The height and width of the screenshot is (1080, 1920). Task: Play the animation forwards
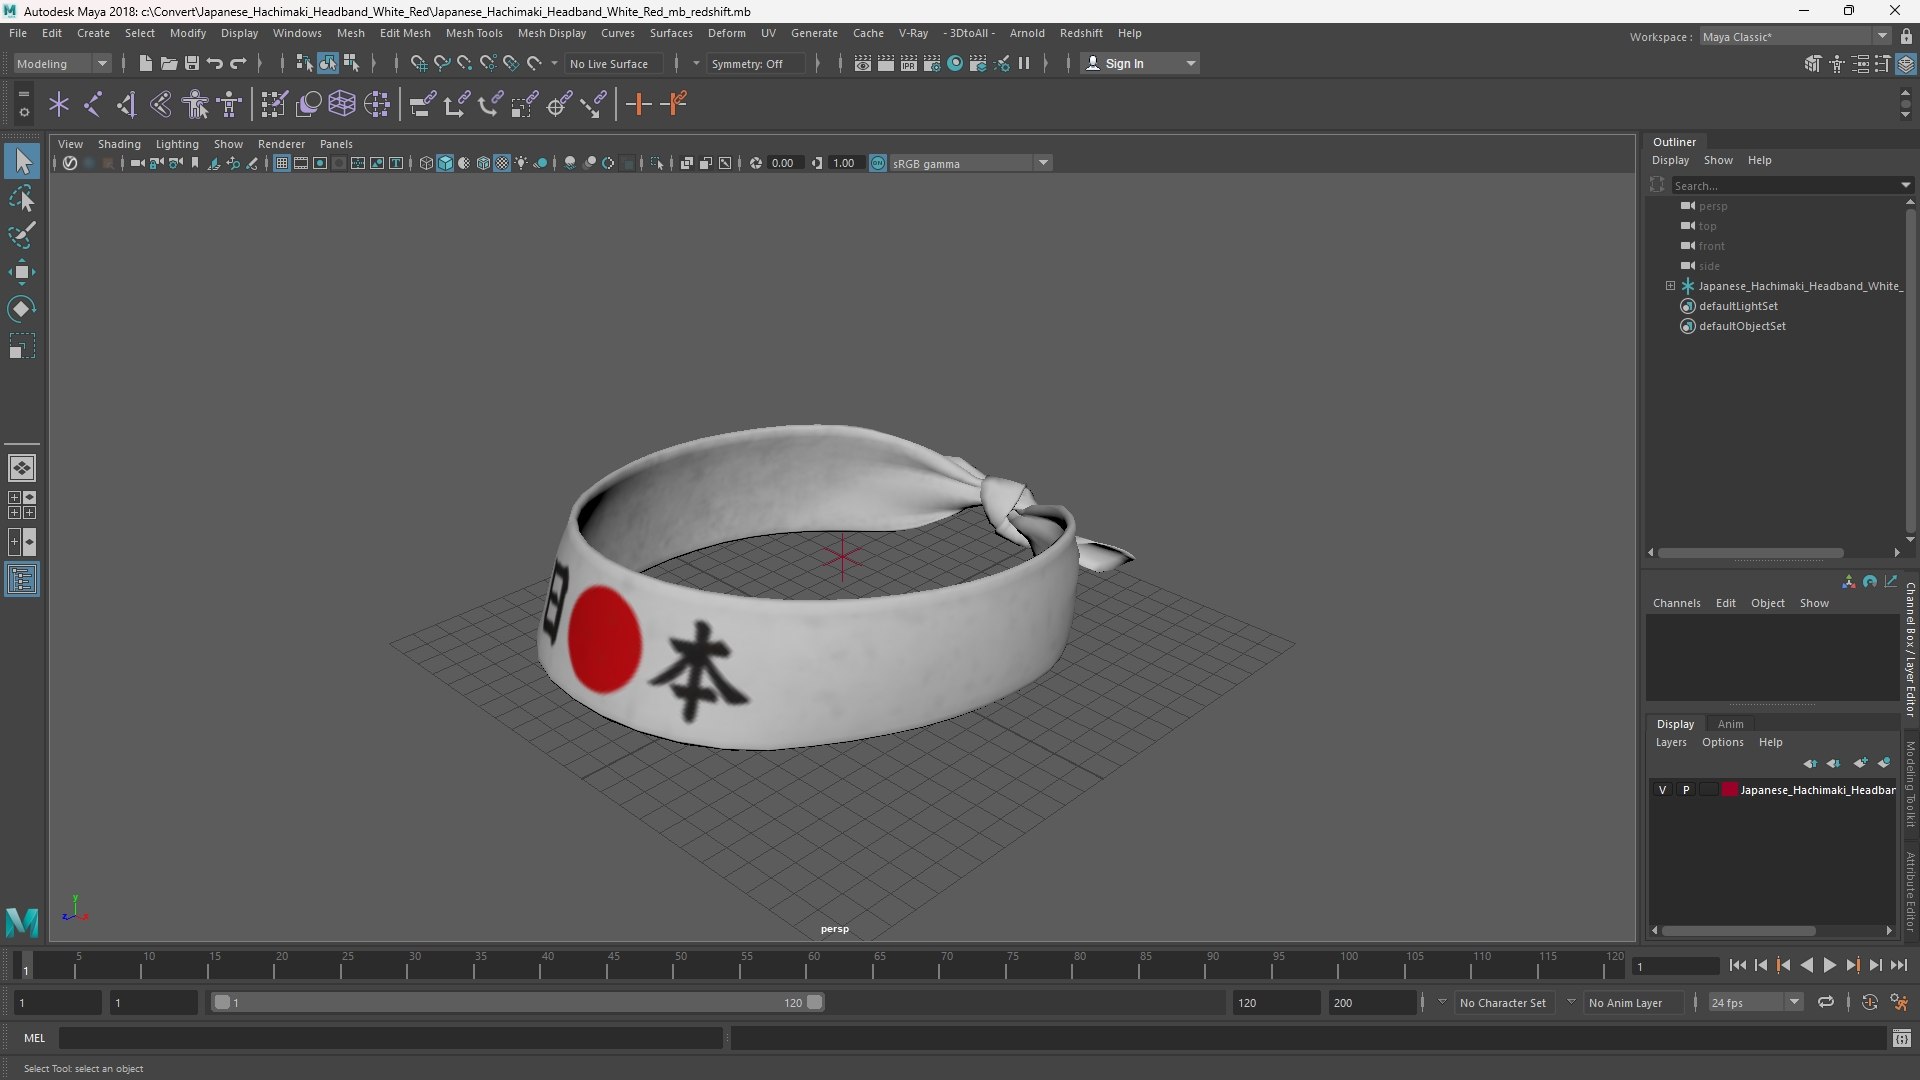(1829, 965)
